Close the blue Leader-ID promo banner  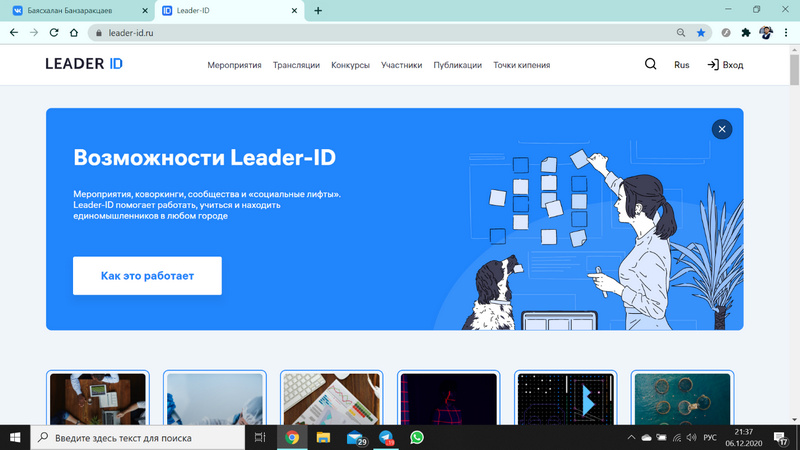coord(721,129)
